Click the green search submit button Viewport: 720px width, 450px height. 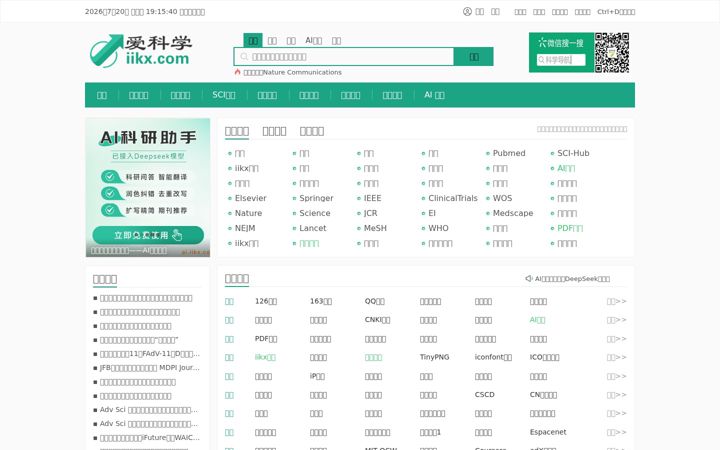474,56
